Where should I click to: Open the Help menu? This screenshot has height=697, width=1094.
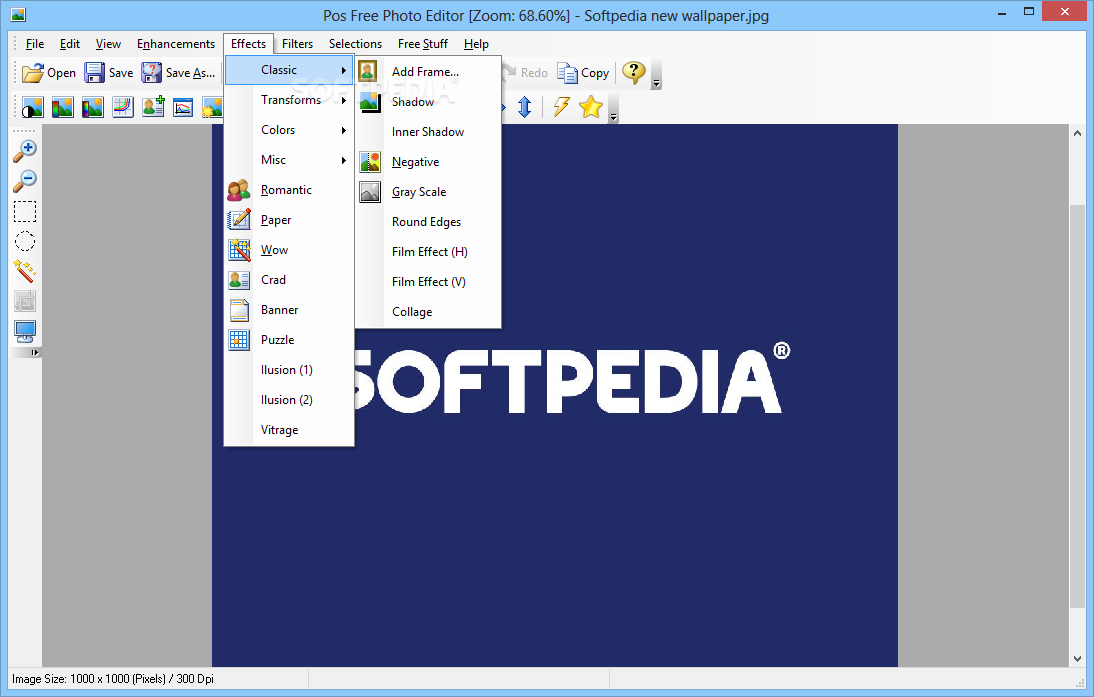click(477, 44)
